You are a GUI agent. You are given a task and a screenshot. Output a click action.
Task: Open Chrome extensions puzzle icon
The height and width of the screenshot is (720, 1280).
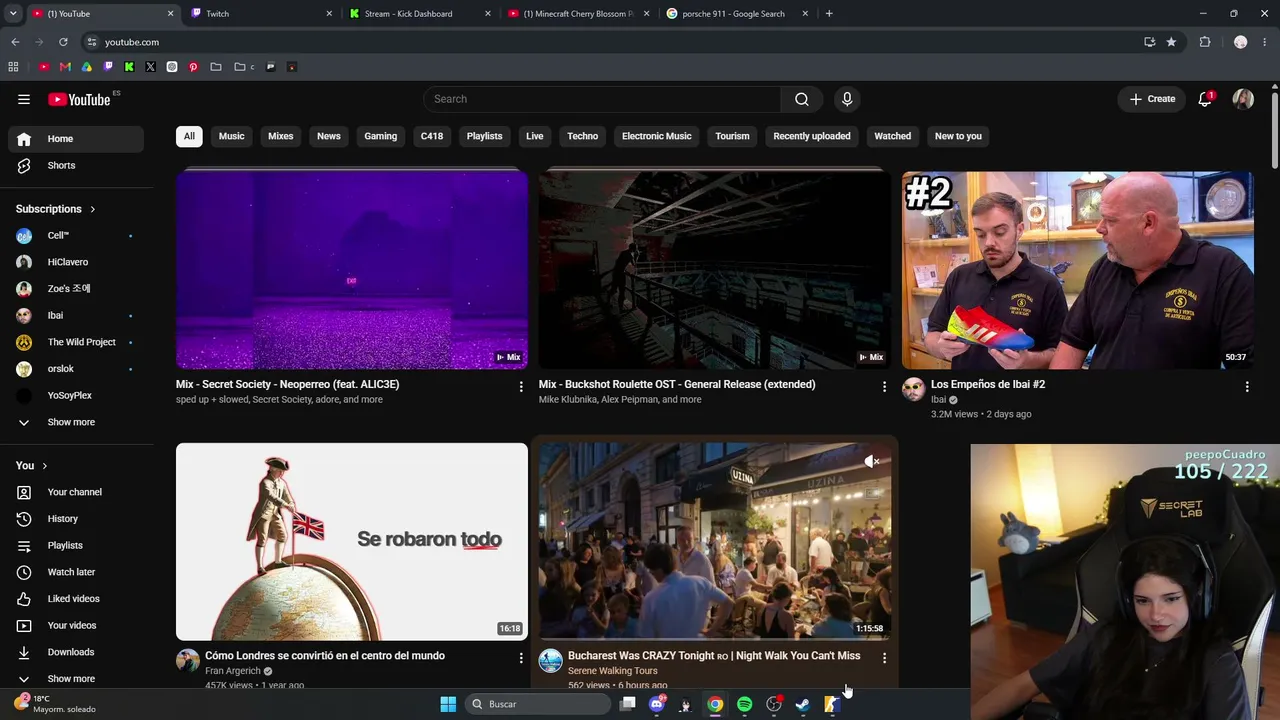[x=1205, y=42]
